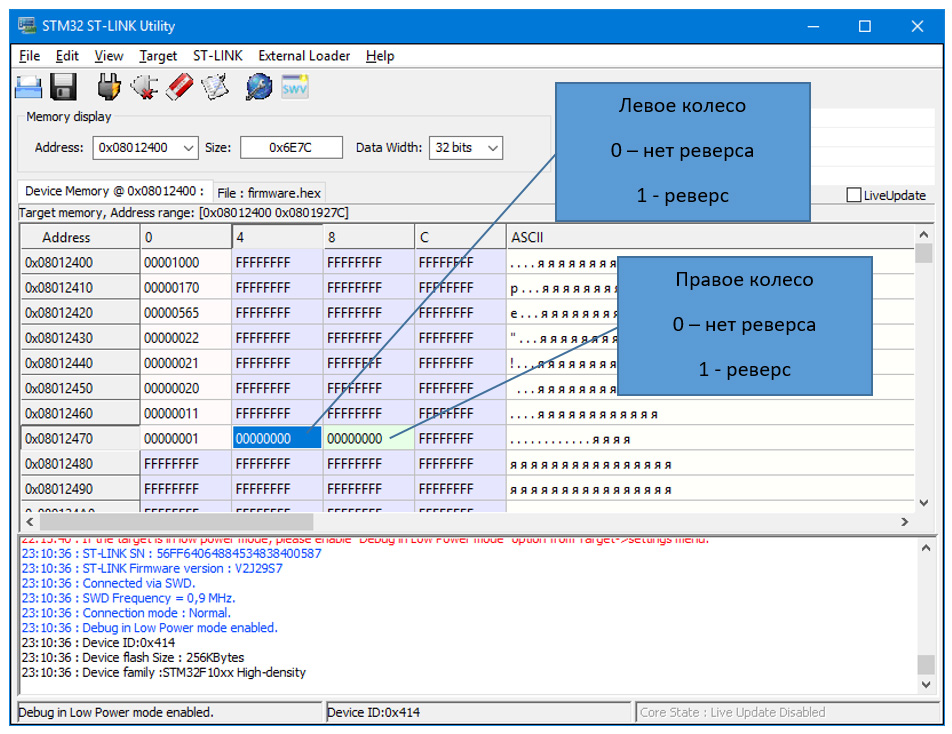This screenshot has width=952, height=734.
Task: Open the Help menu
Action: [380, 56]
